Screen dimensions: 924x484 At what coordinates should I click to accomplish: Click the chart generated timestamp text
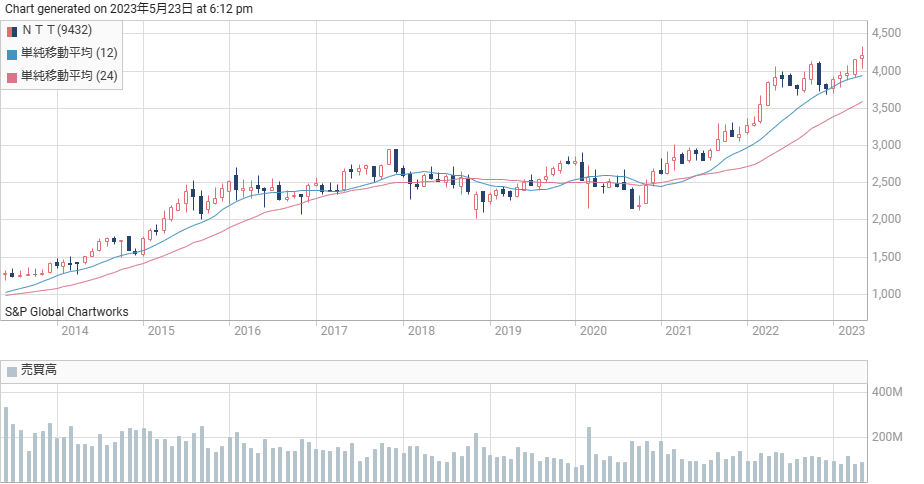(x=129, y=9)
